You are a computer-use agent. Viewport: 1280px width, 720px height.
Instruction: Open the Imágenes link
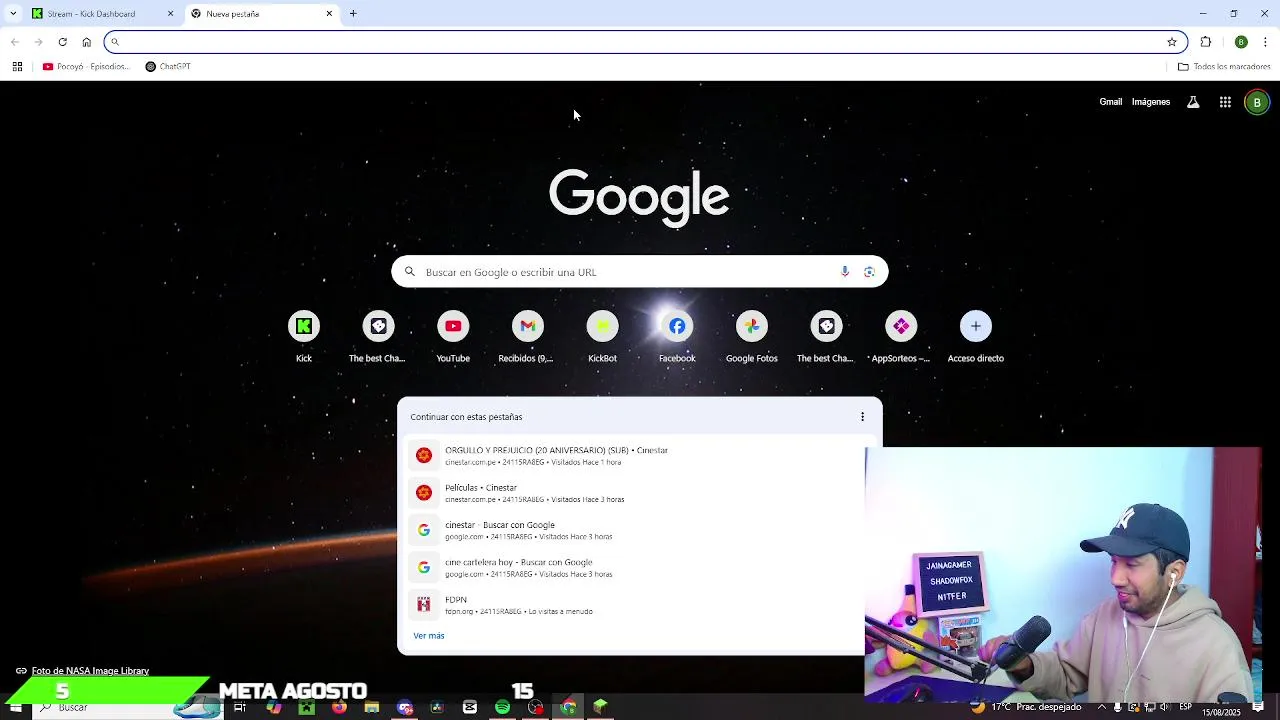click(x=1151, y=102)
